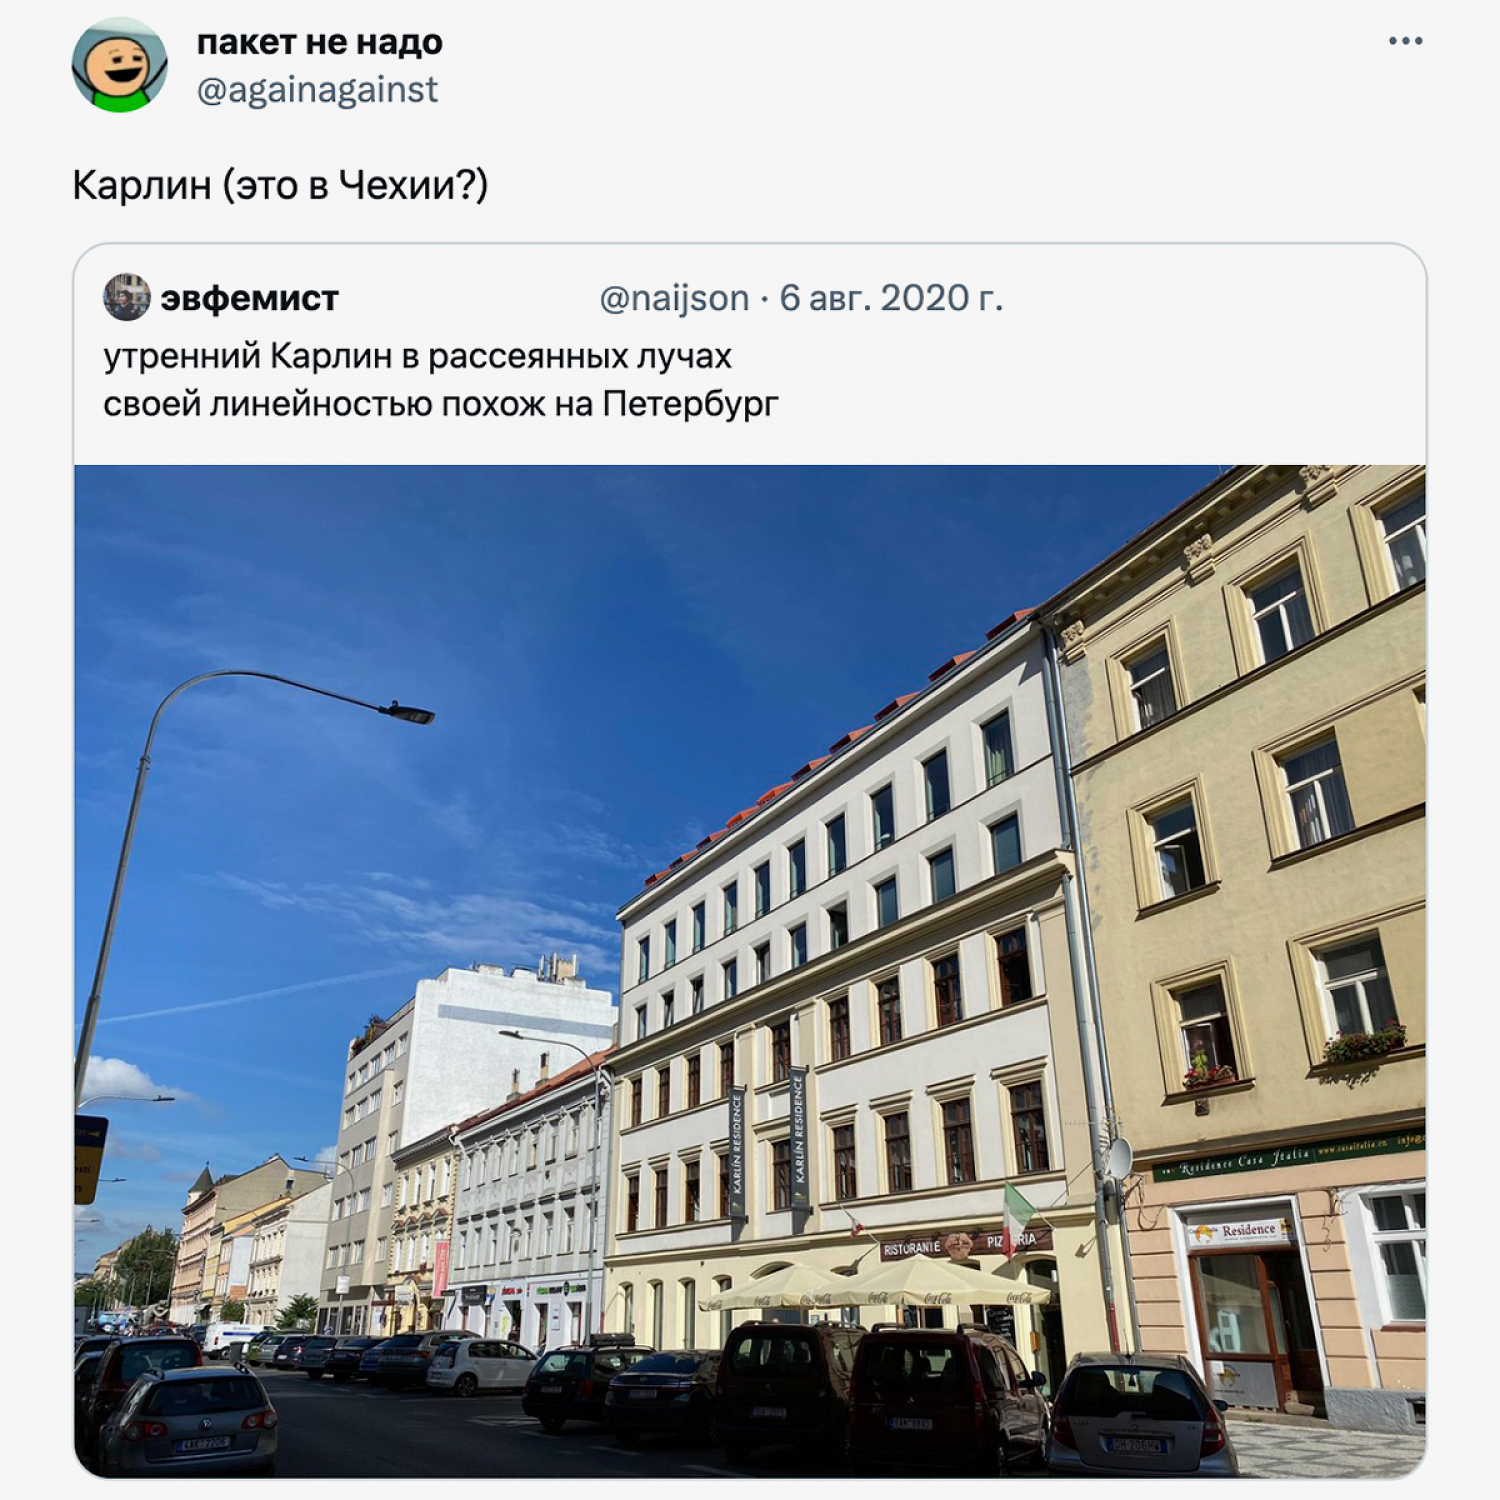Open the пакет не надо profile avatar
Image resolution: width=1500 pixels, height=1500 pixels.
point(120,65)
